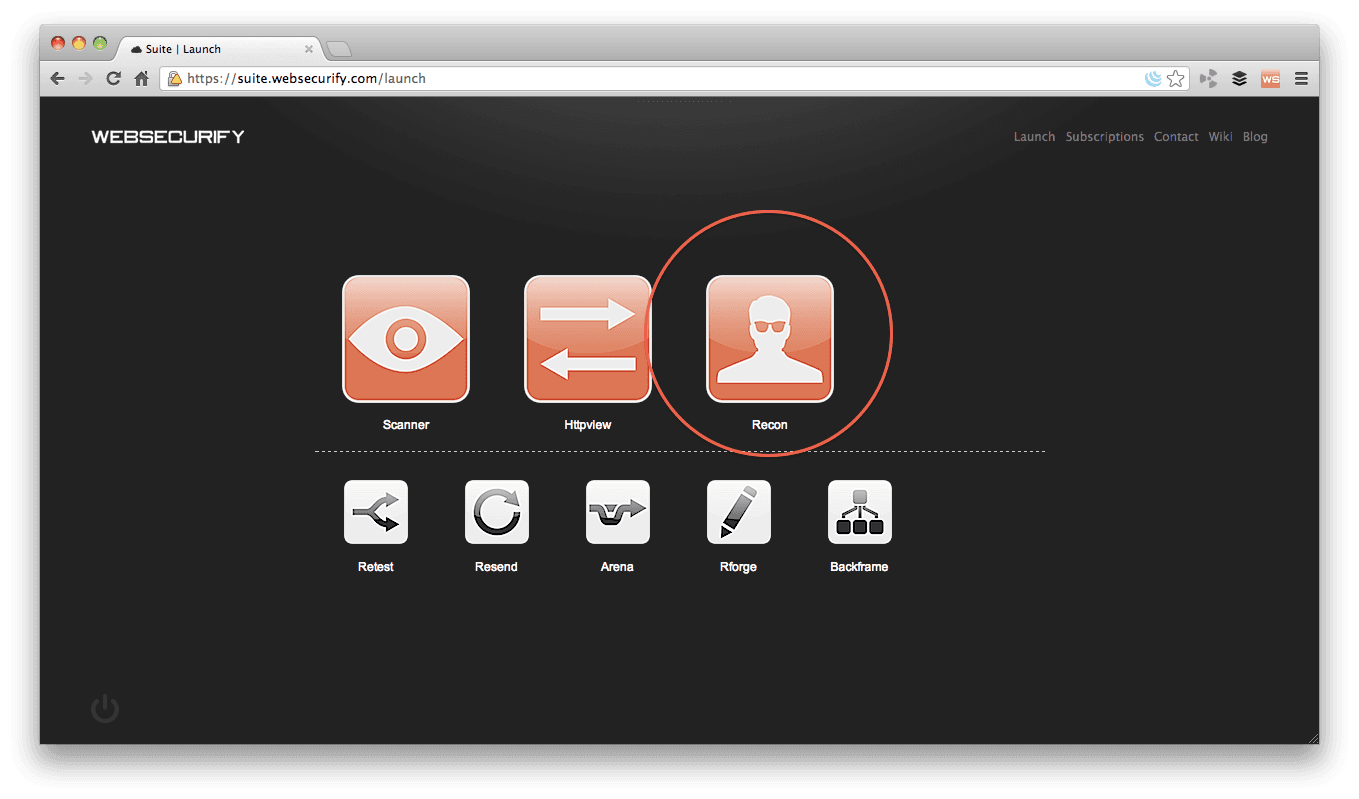Viewport: 1359px width, 799px height.
Task: Click the site security lock icon
Action: click(x=174, y=78)
